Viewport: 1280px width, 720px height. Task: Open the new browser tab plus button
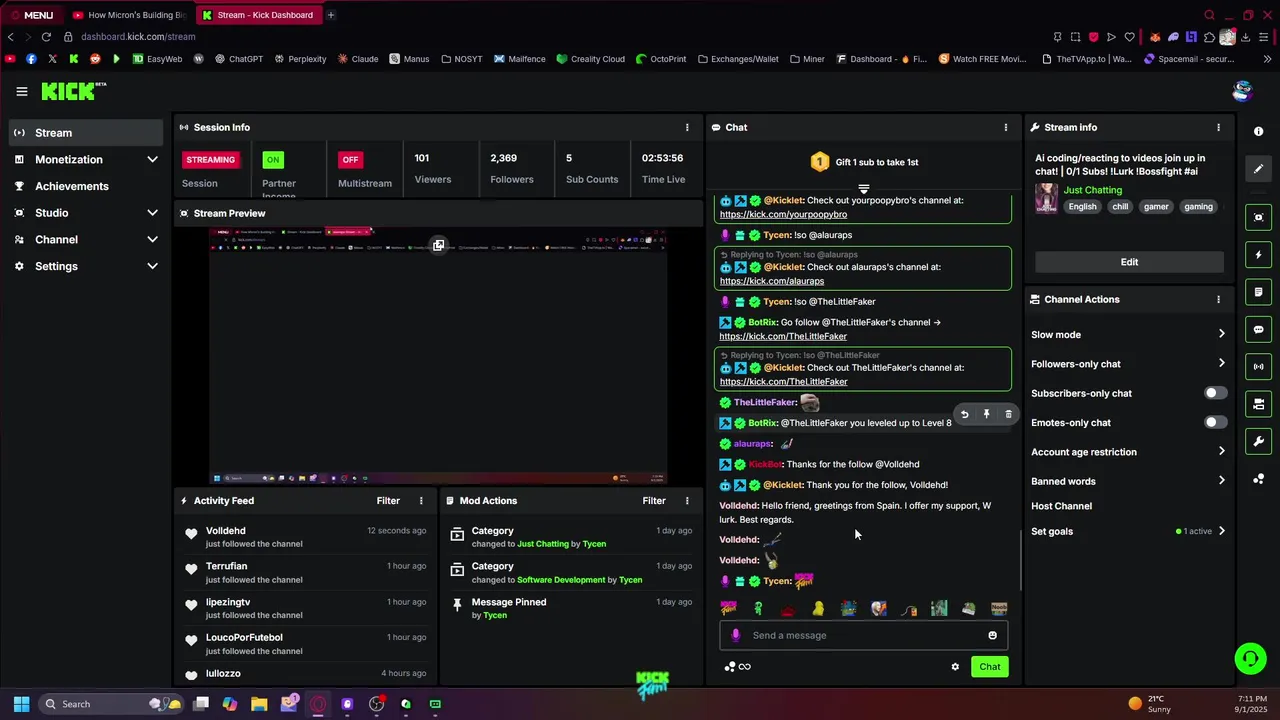(x=331, y=15)
